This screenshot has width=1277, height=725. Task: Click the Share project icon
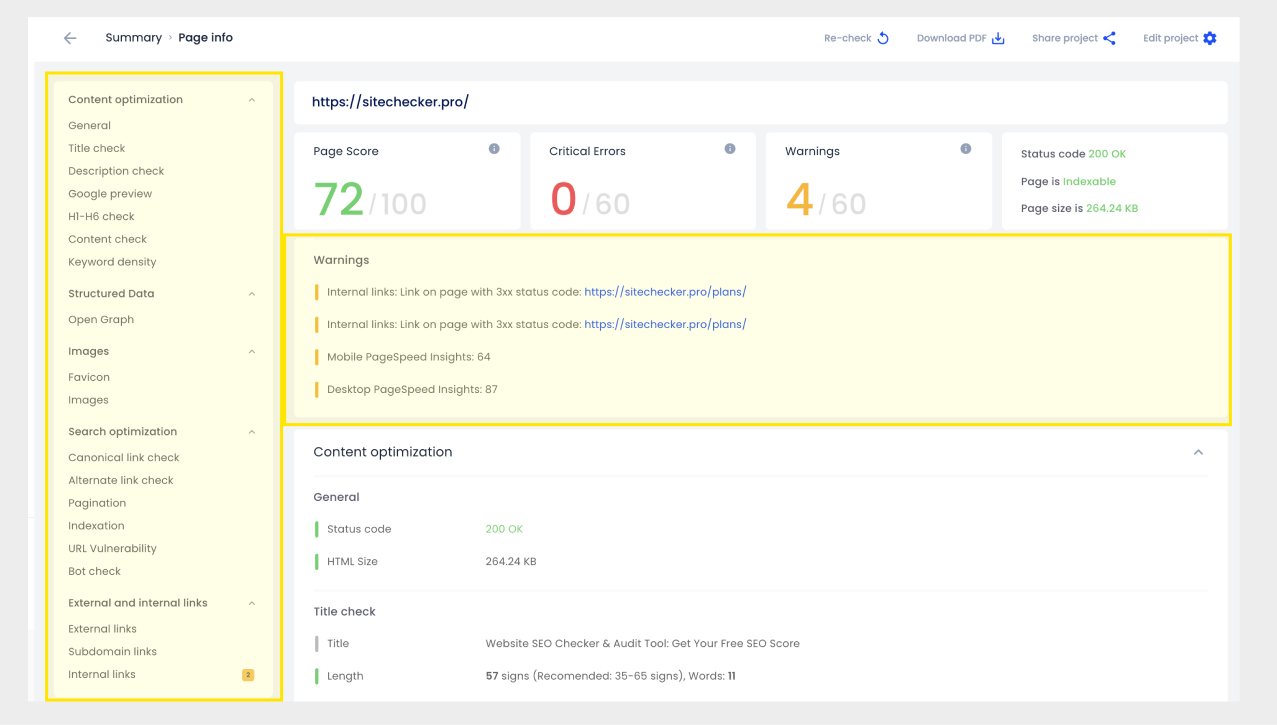click(1109, 38)
